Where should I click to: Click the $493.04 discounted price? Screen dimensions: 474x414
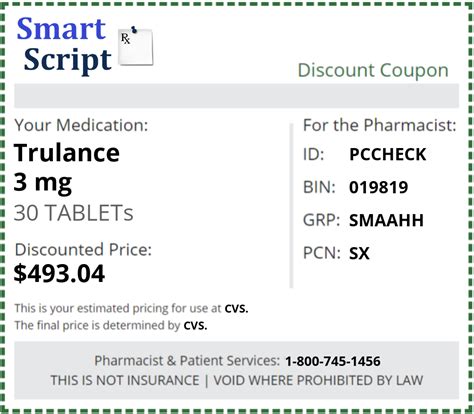(x=59, y=273)
